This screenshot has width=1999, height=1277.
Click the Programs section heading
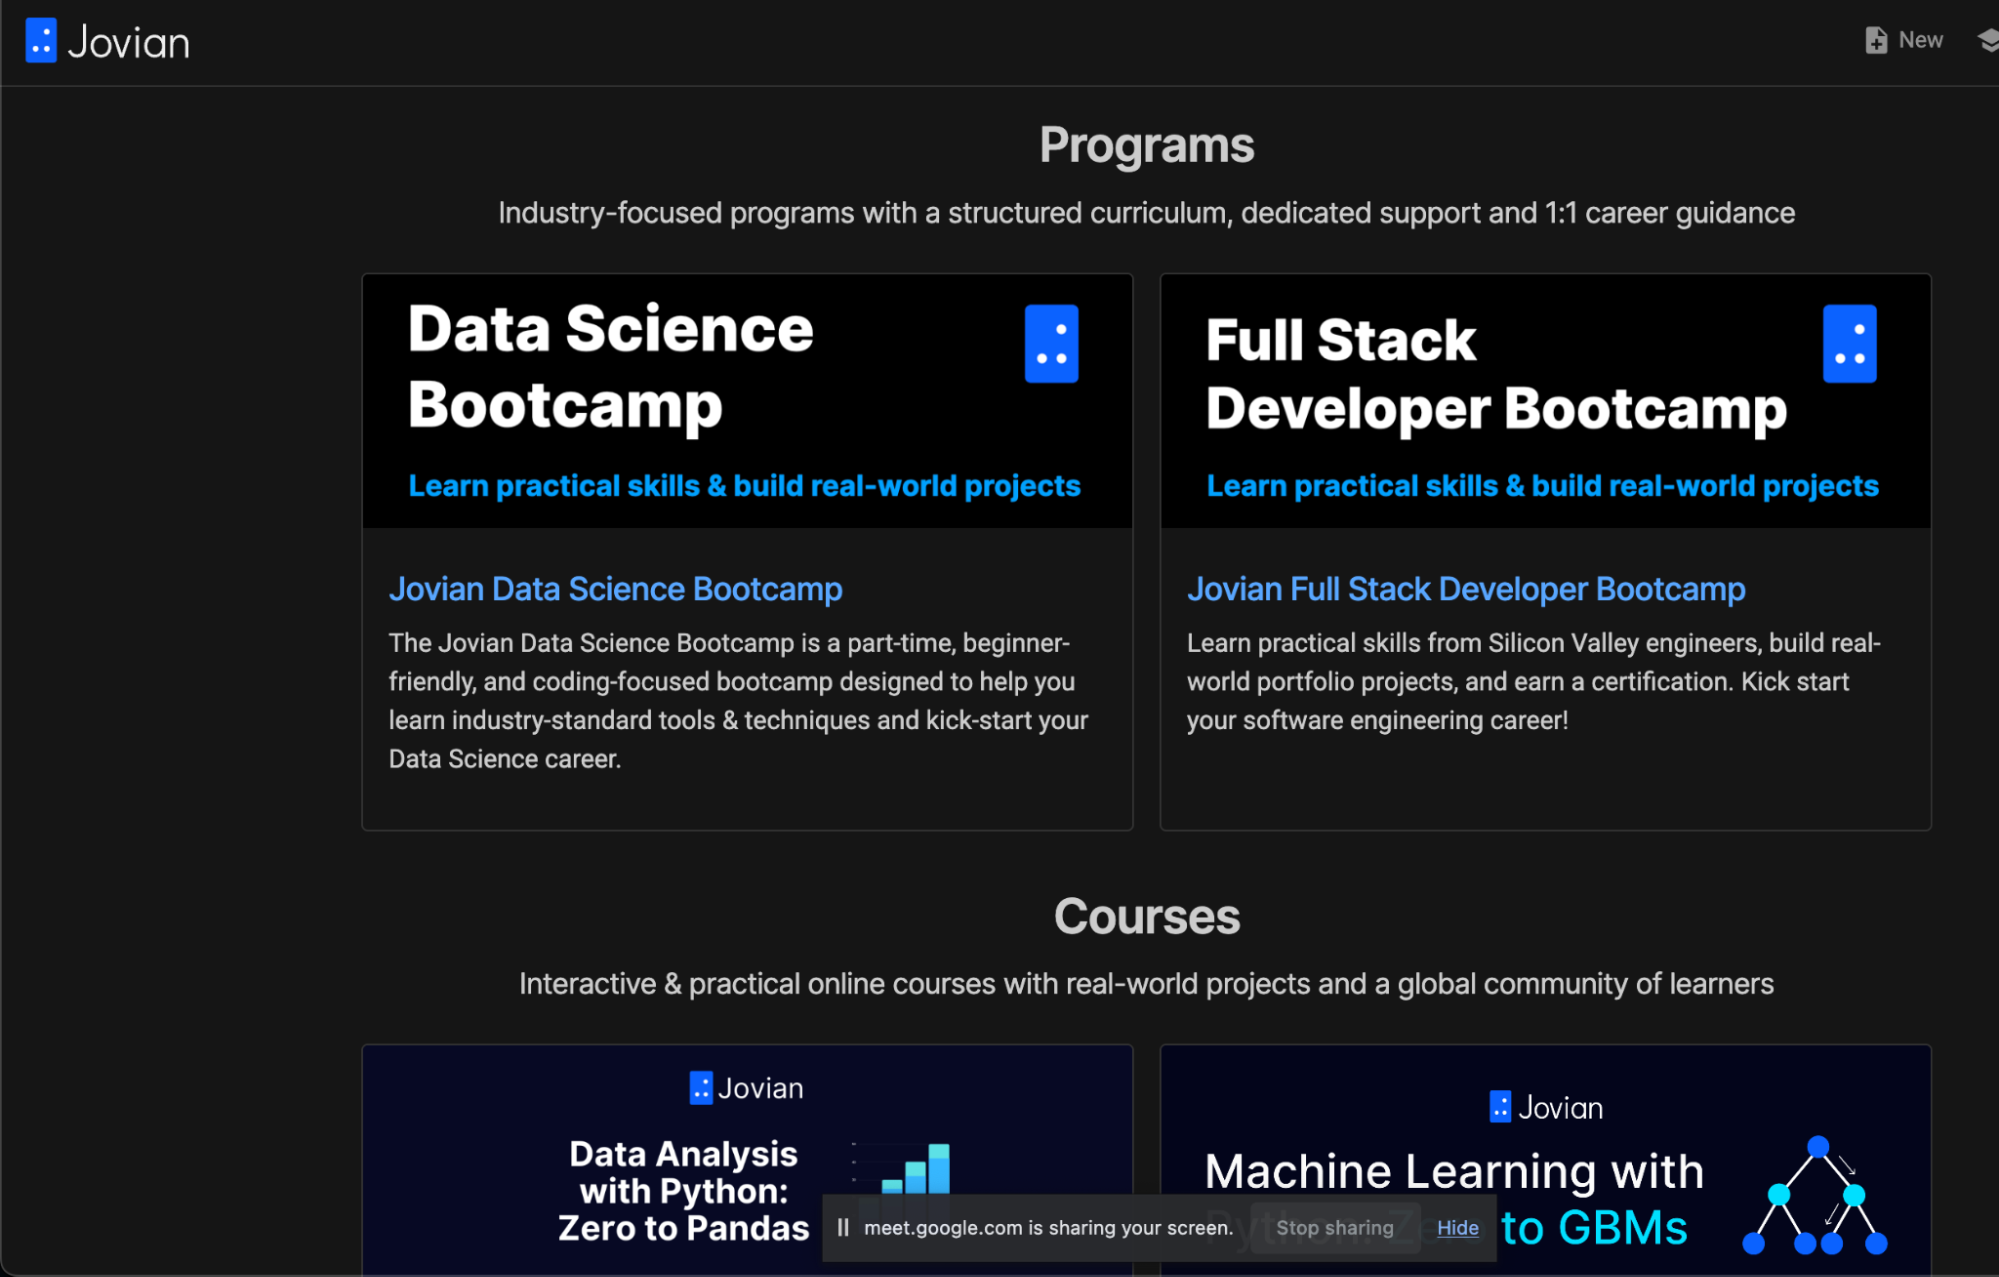tap(1147, 146)
